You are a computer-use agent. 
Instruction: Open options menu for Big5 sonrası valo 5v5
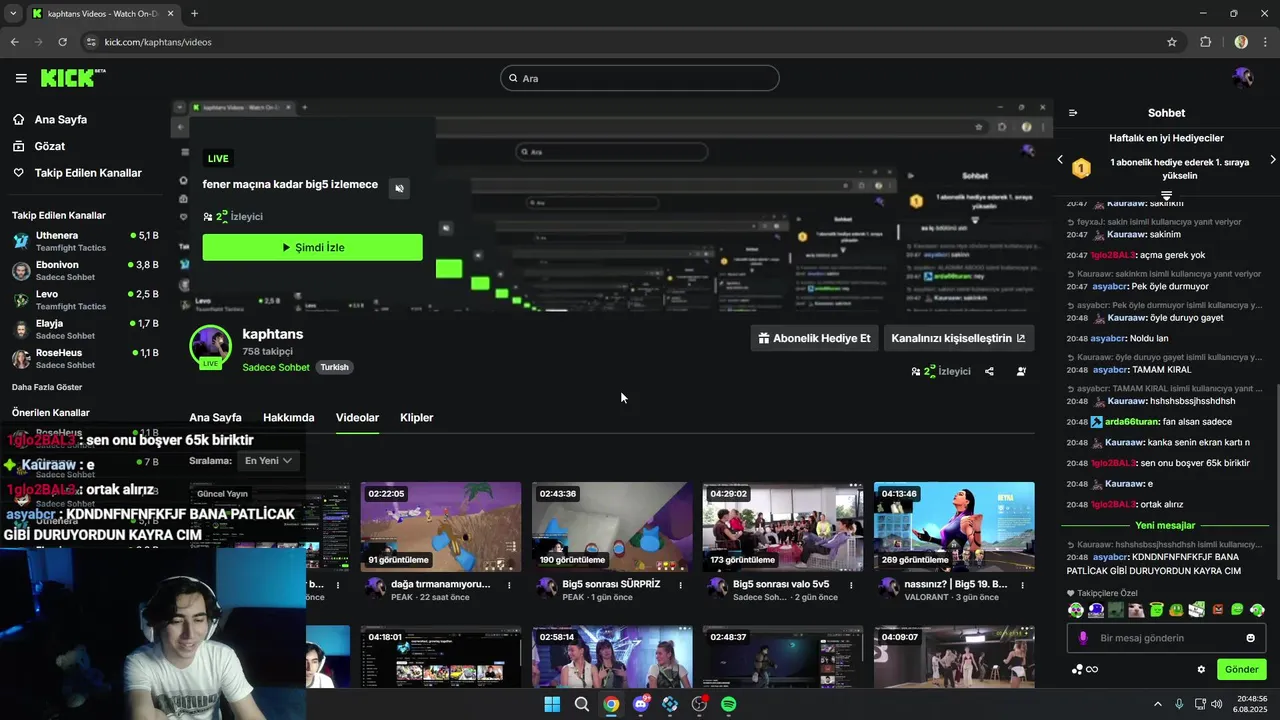[x=852, y=585]
